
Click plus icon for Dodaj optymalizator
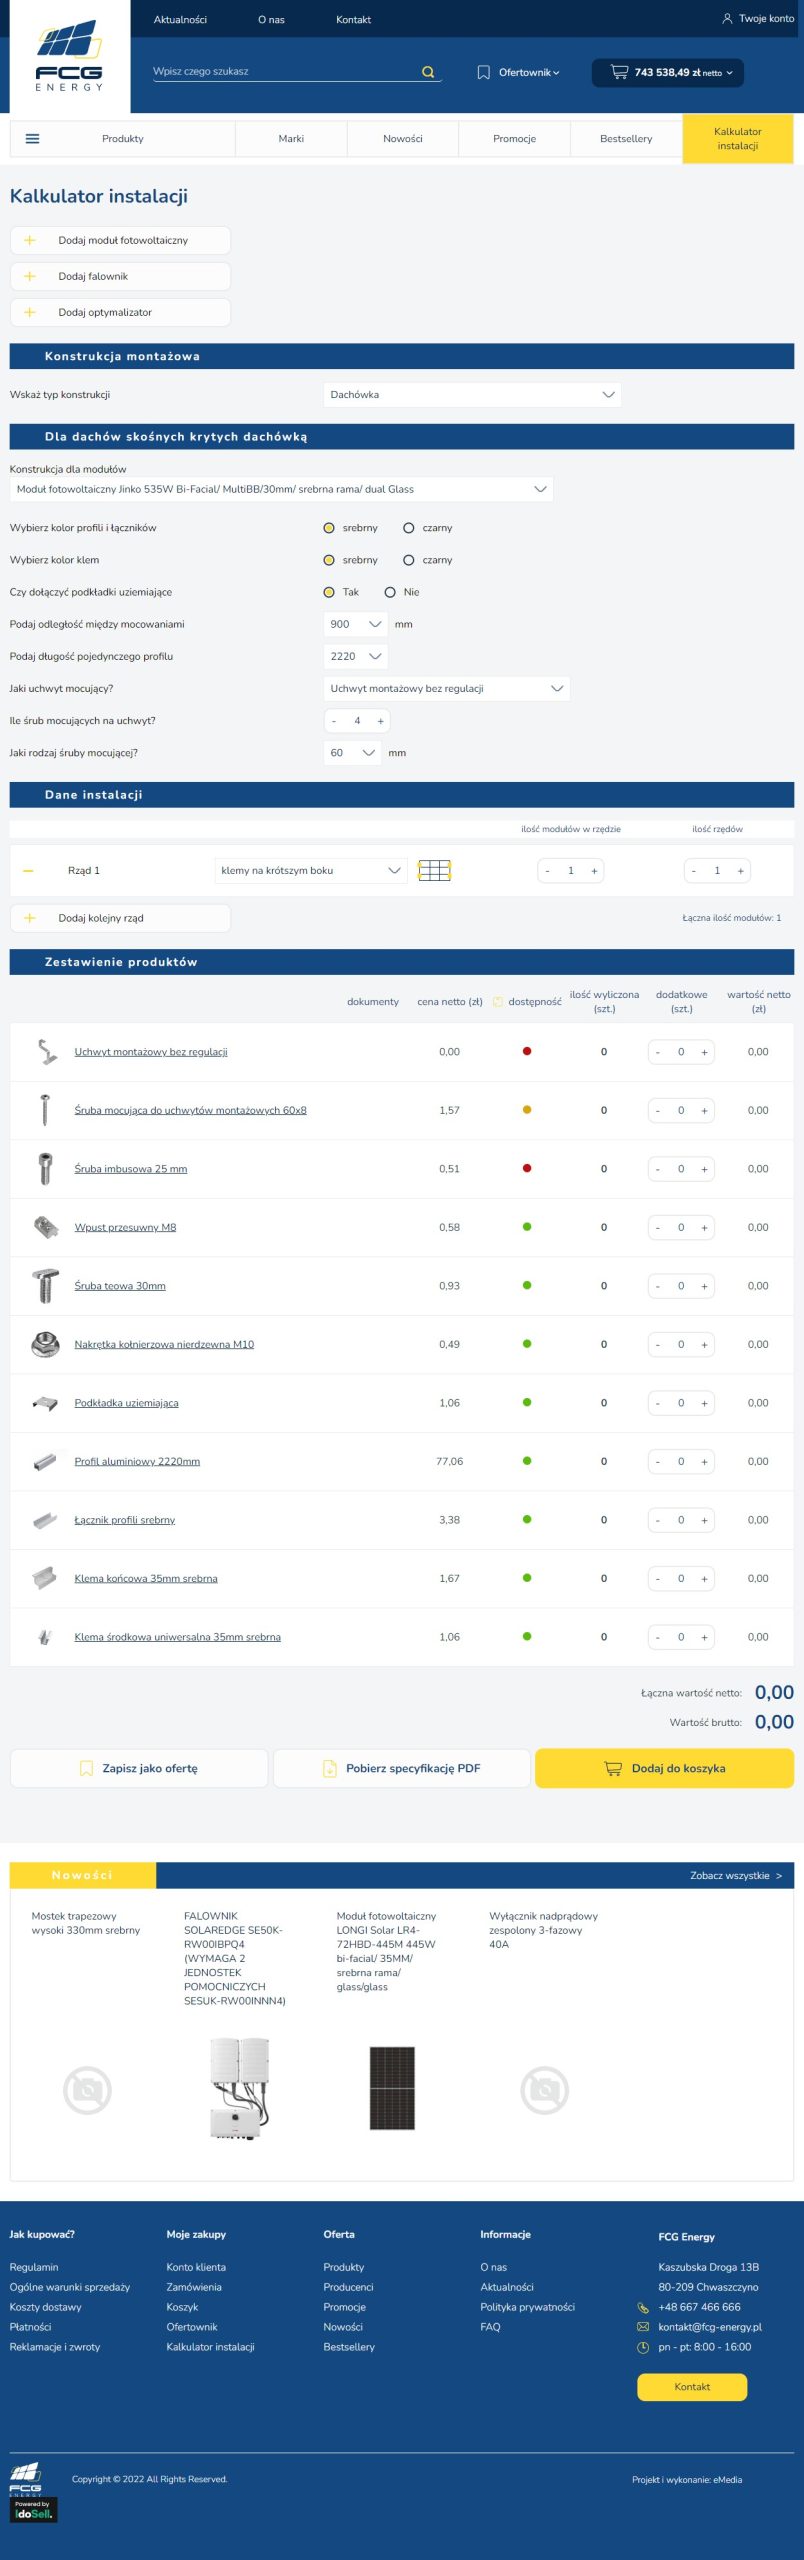click(30, 312)
